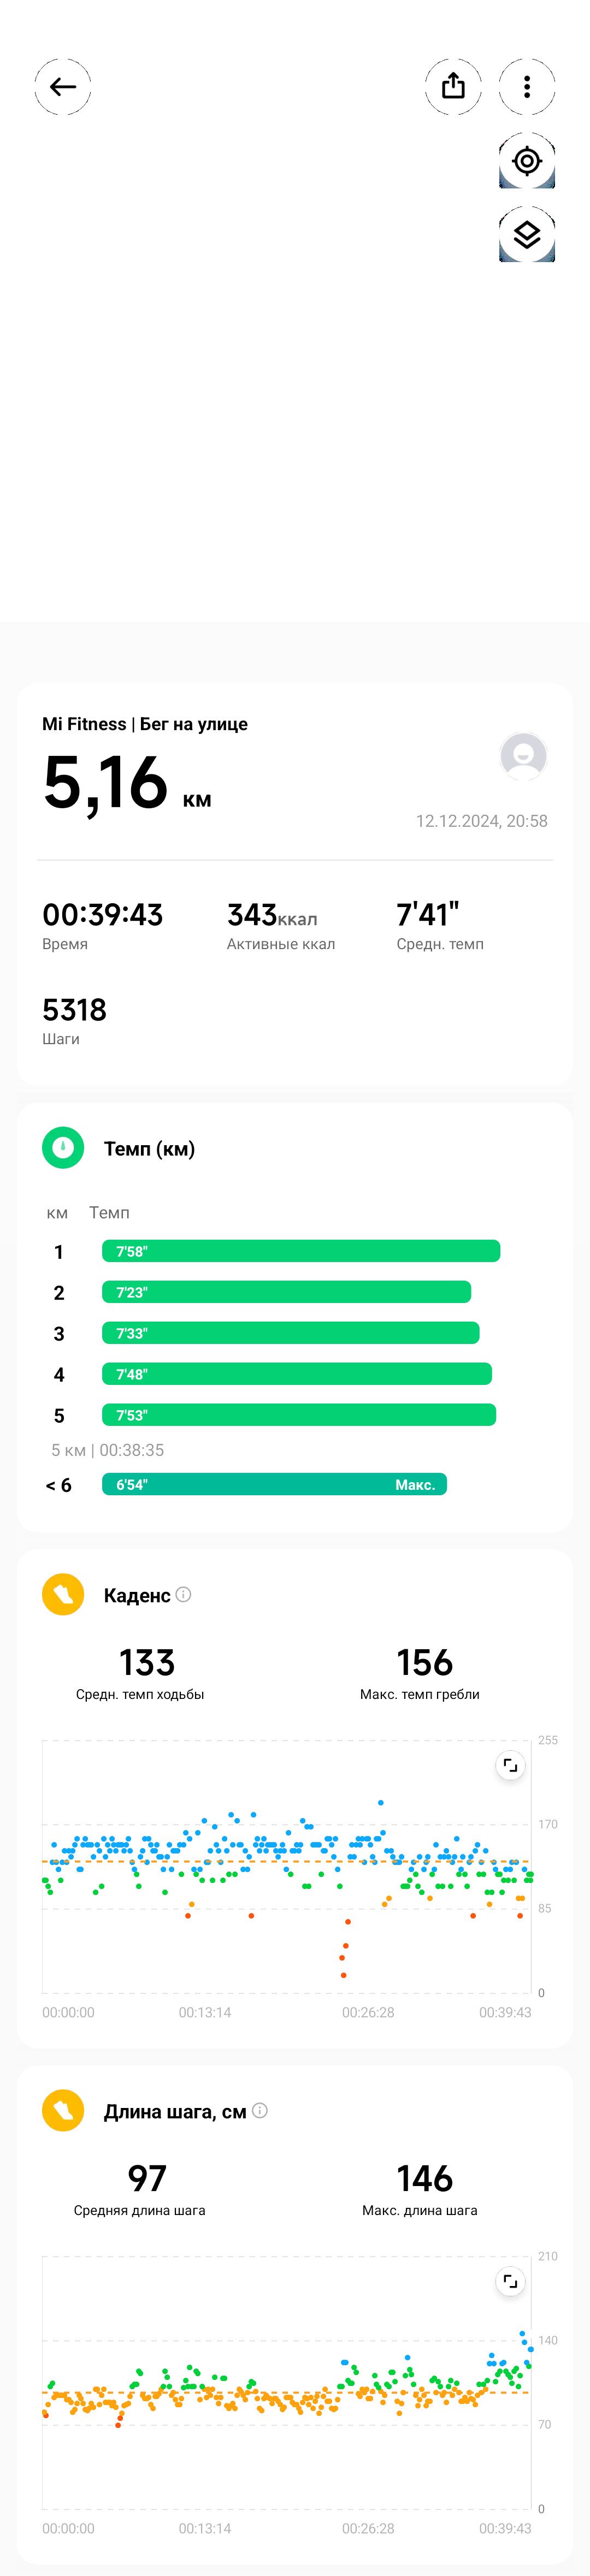590x2576 pixels.
Task: Open the info icon next to Каденс
Action: pos(183,1594)
